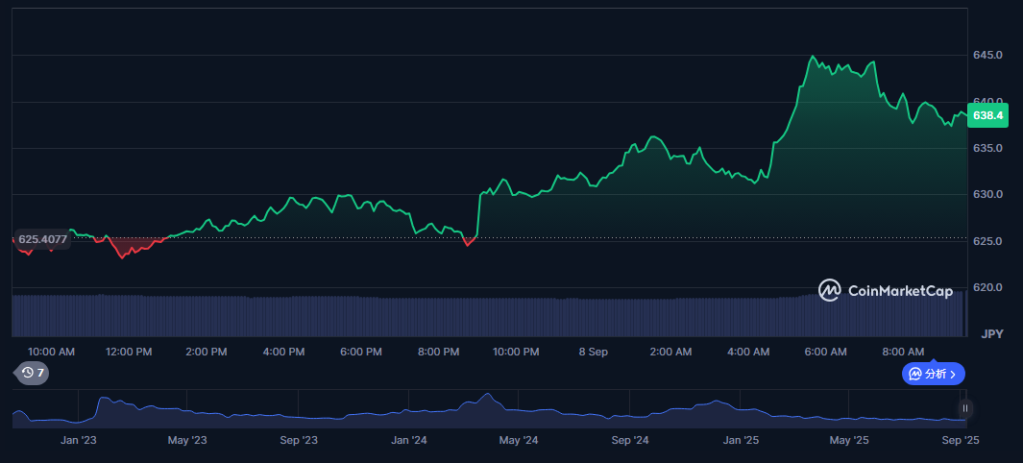Screen dimensions: 1023x463
Task: Open the blue 分析 analysis button
Action: coord(933,374)
